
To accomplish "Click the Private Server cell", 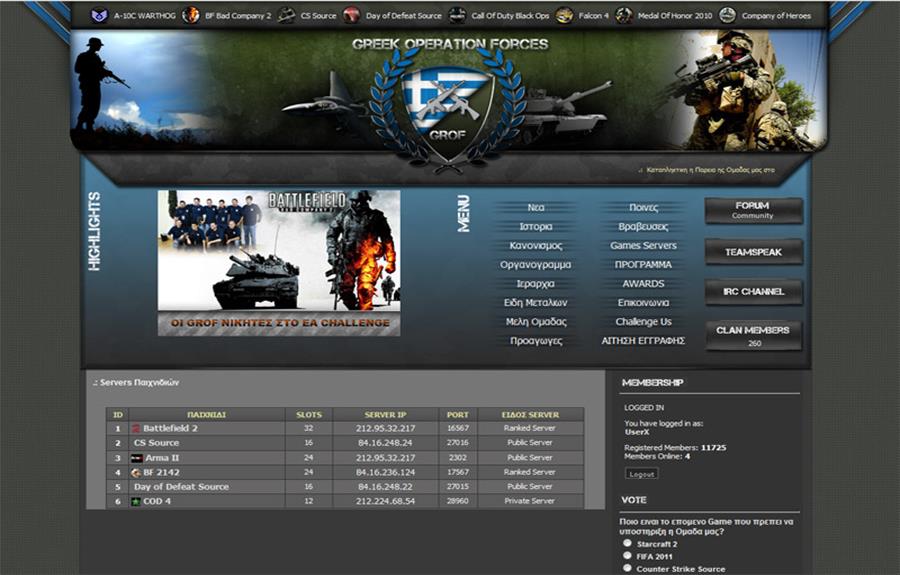I will 529,501.
